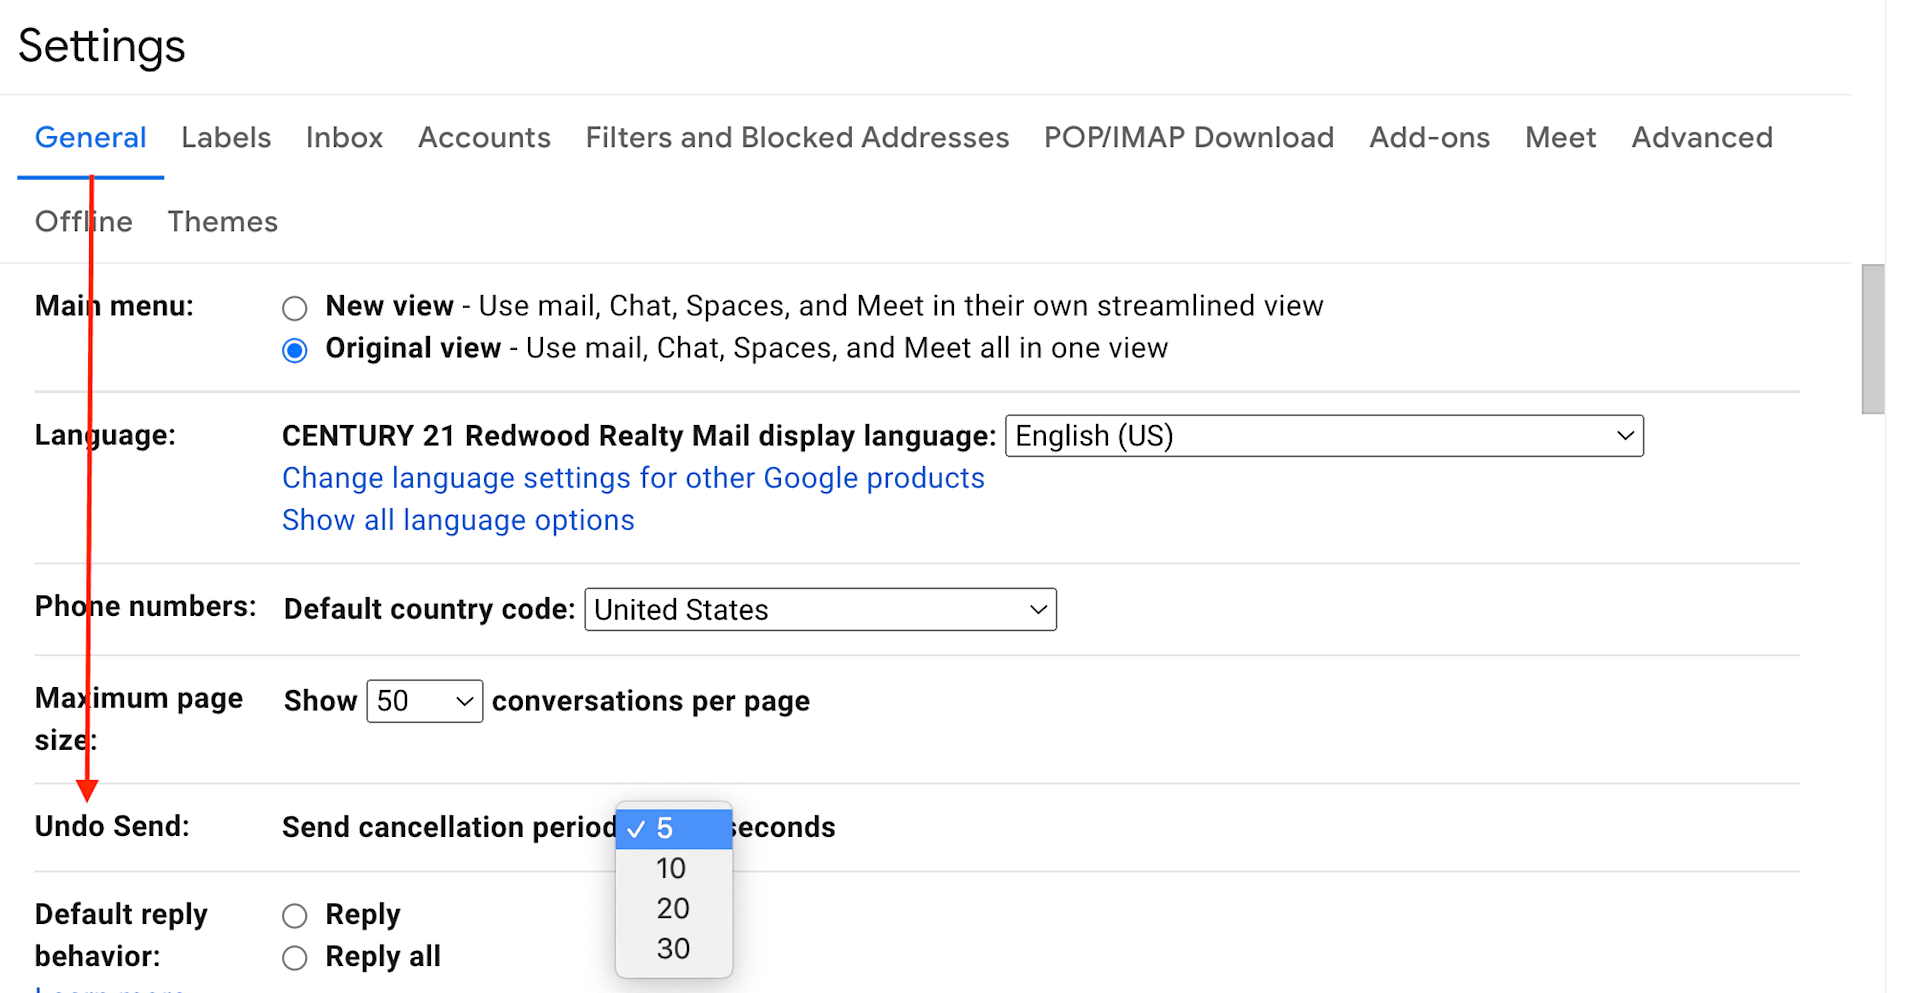Click the vertical scrollbar thumb
Screen dimensions: 1920x993
pos(1872,338)
